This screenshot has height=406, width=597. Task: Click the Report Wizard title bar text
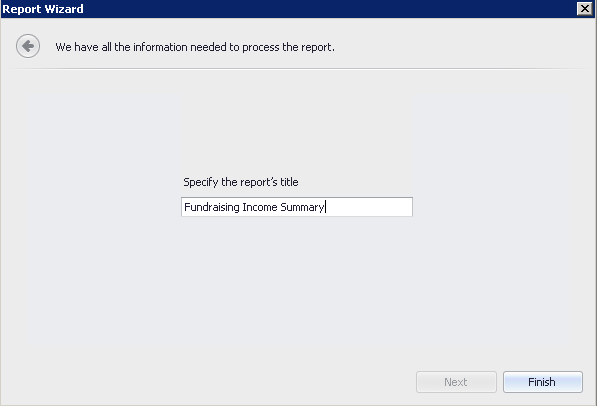click(x=43, y=9)
